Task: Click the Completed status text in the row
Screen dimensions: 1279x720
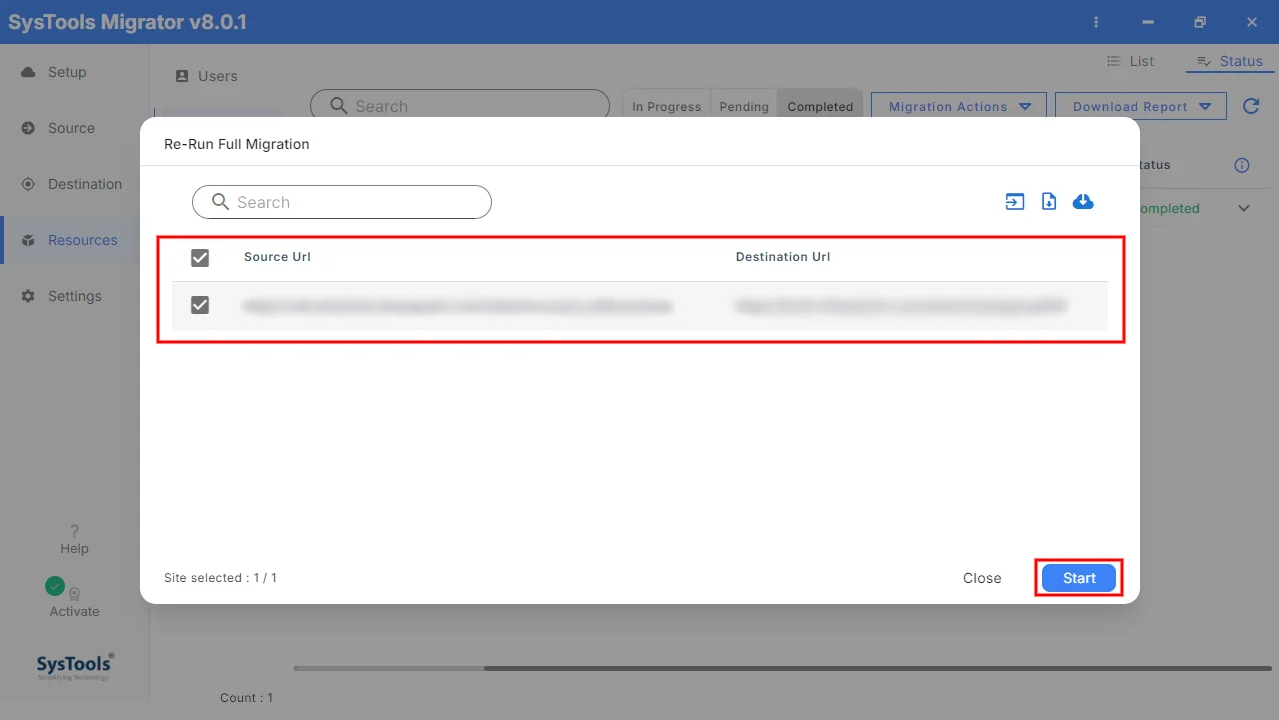Action: (x=1169, y=208)
